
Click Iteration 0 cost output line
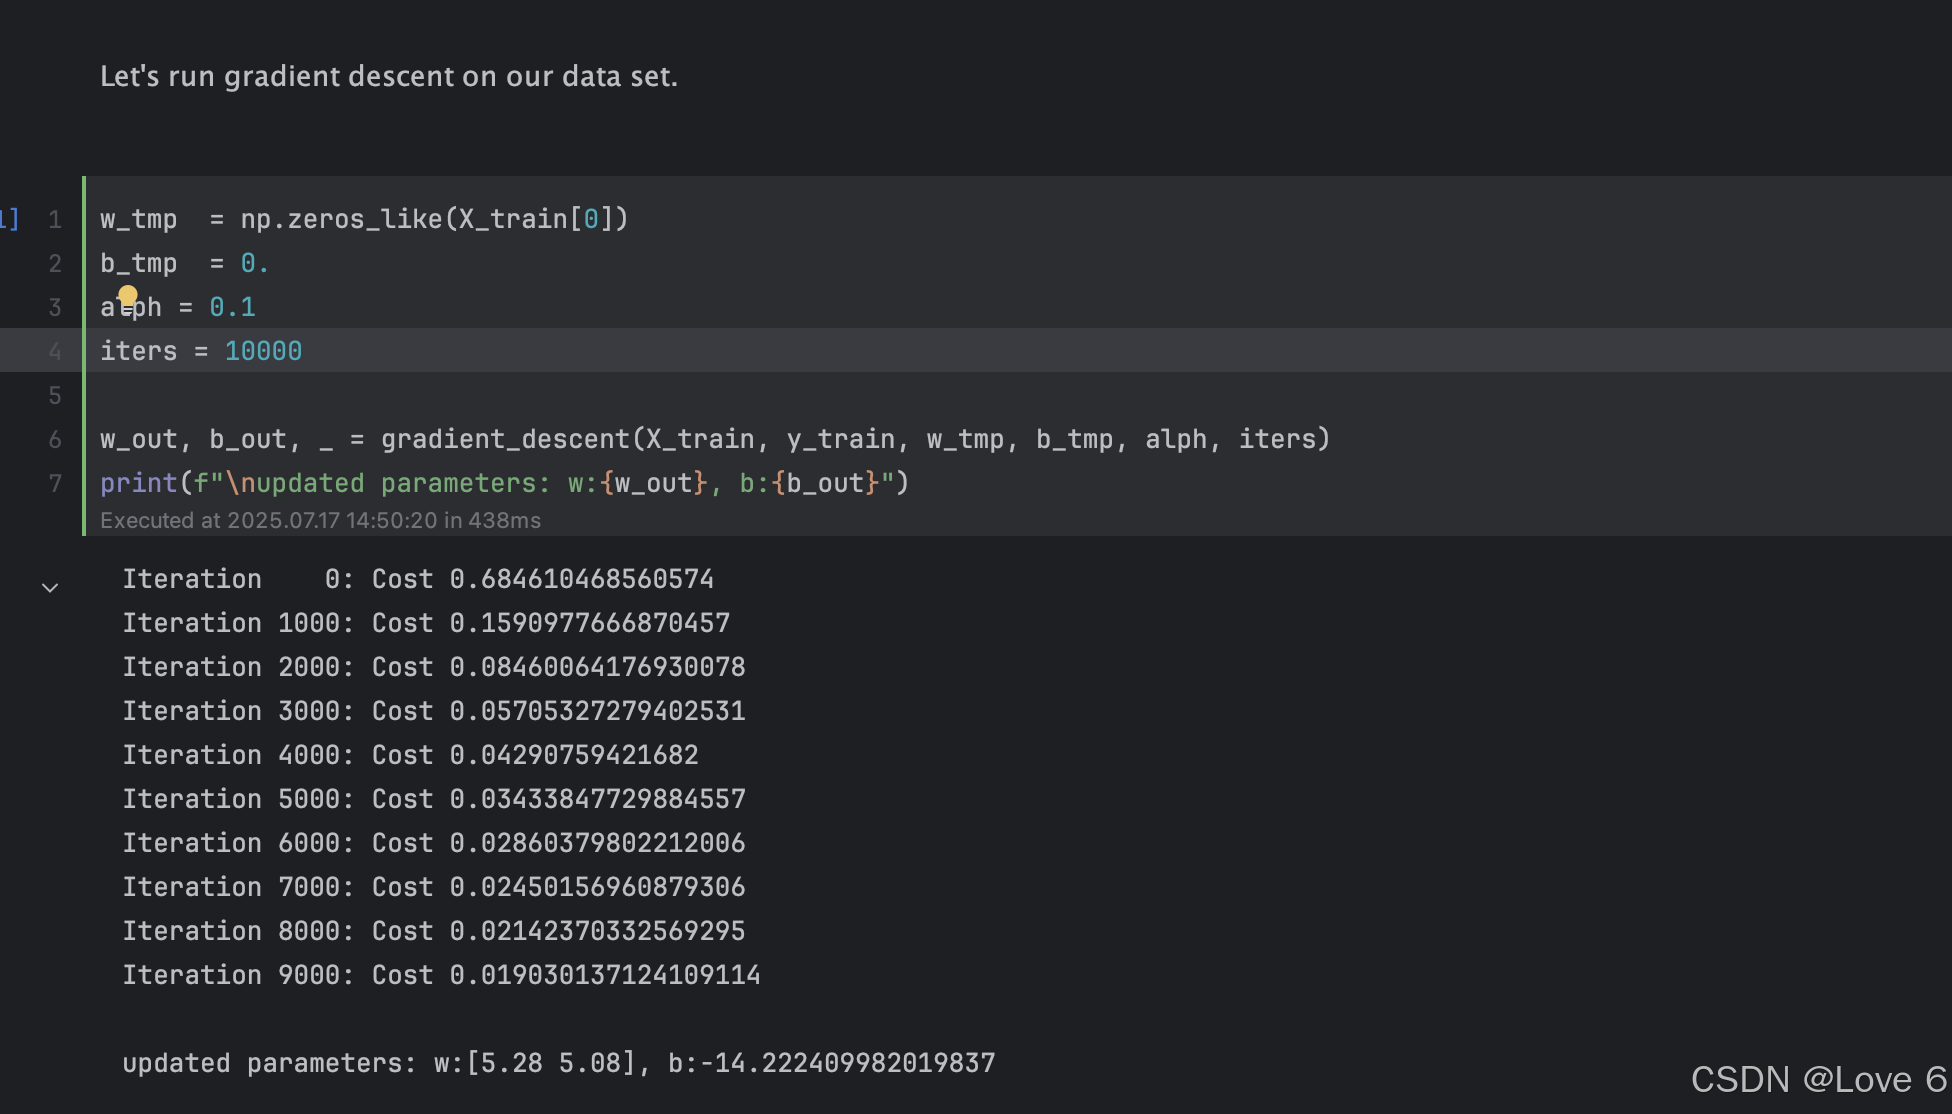pos(418,579)
